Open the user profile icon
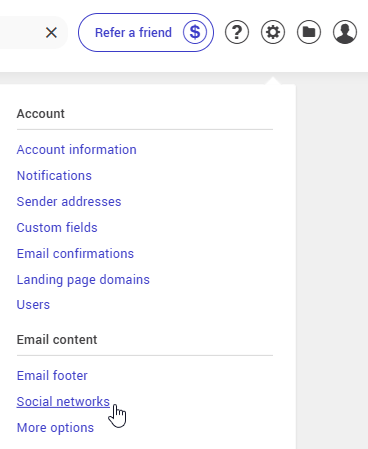 click(345, 32)
